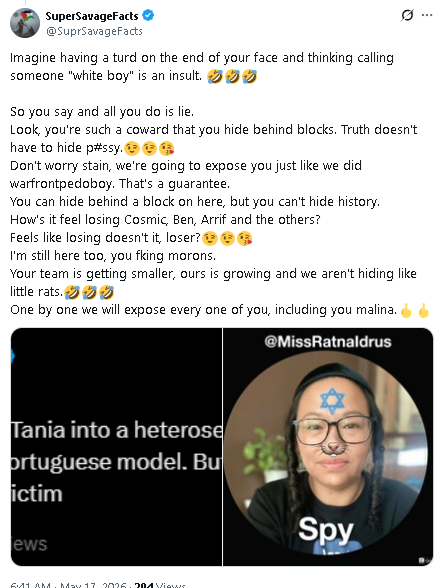439x588 pixels.
Task: Click the small badge in image's bottom-right corner
Action: coord(424,560)
